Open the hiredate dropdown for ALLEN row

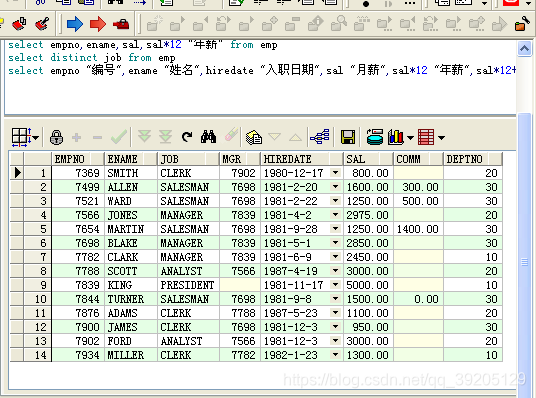pos(336,187)
